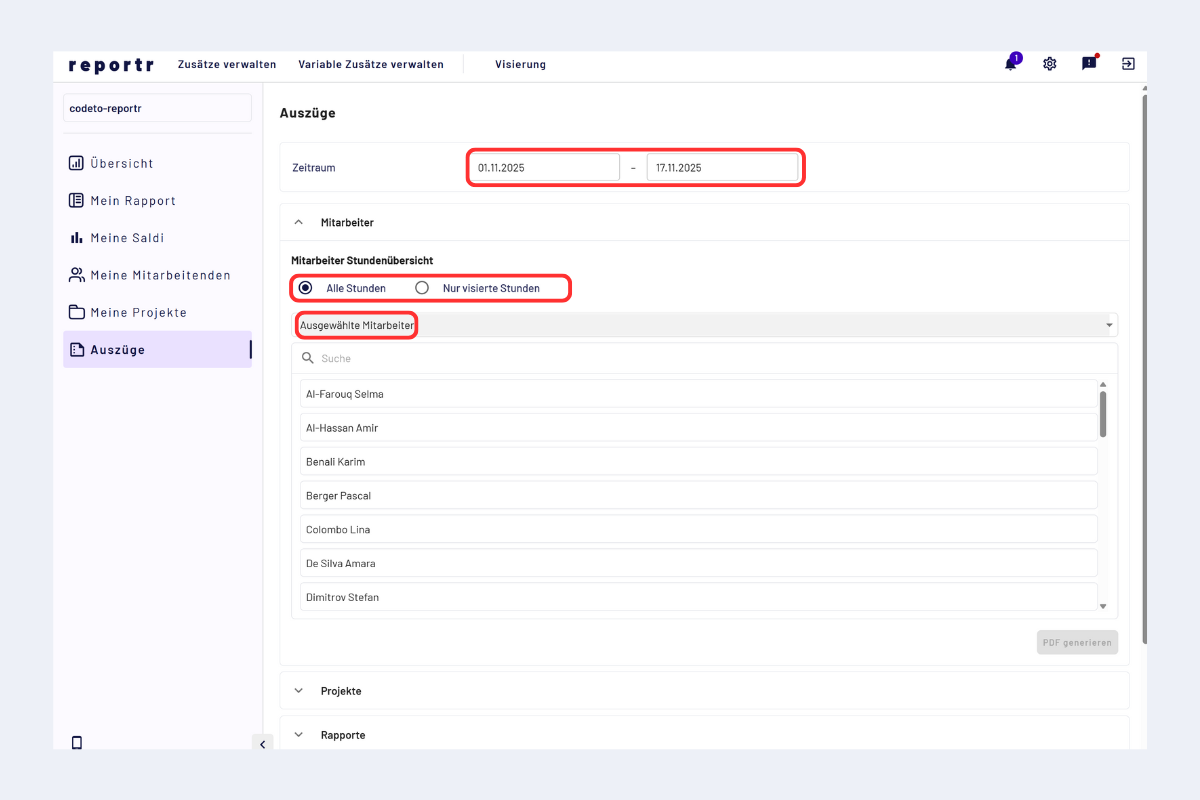This screenshot has width=1200, height=800.
Task: Select the Alle Stunden radio button
Action: (x=306, y=288)
